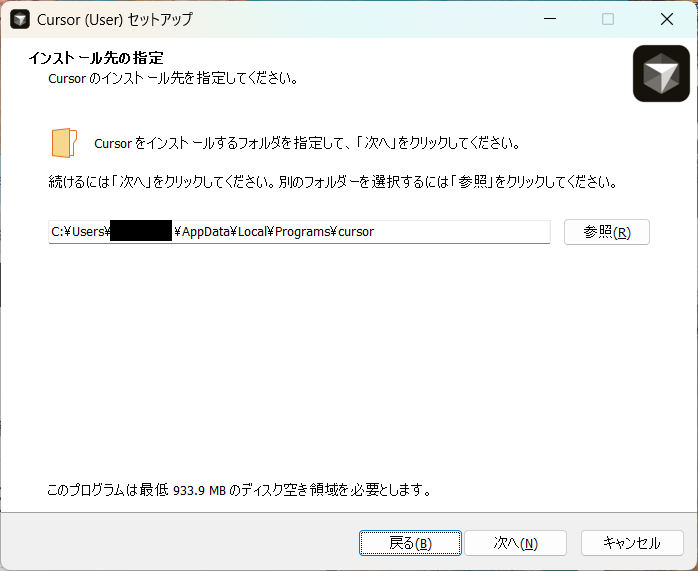Click the greyed-out maximize button
Viewport: 698px width, 571px height.
608,19
